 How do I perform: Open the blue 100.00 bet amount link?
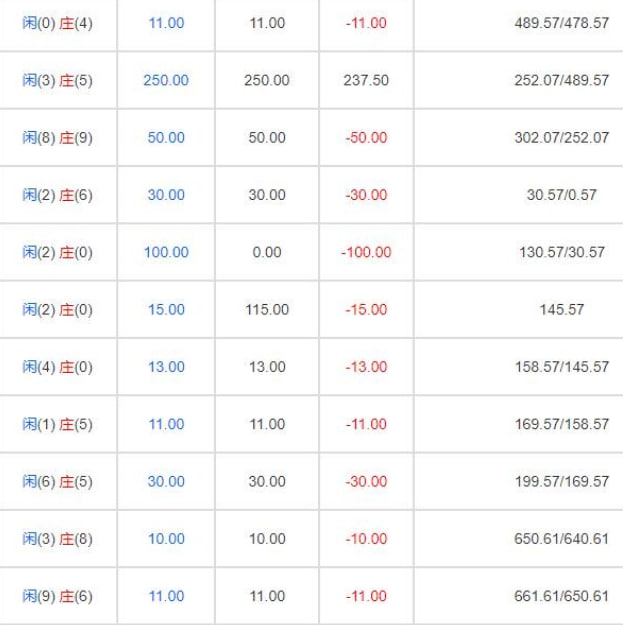pos(166,252)
